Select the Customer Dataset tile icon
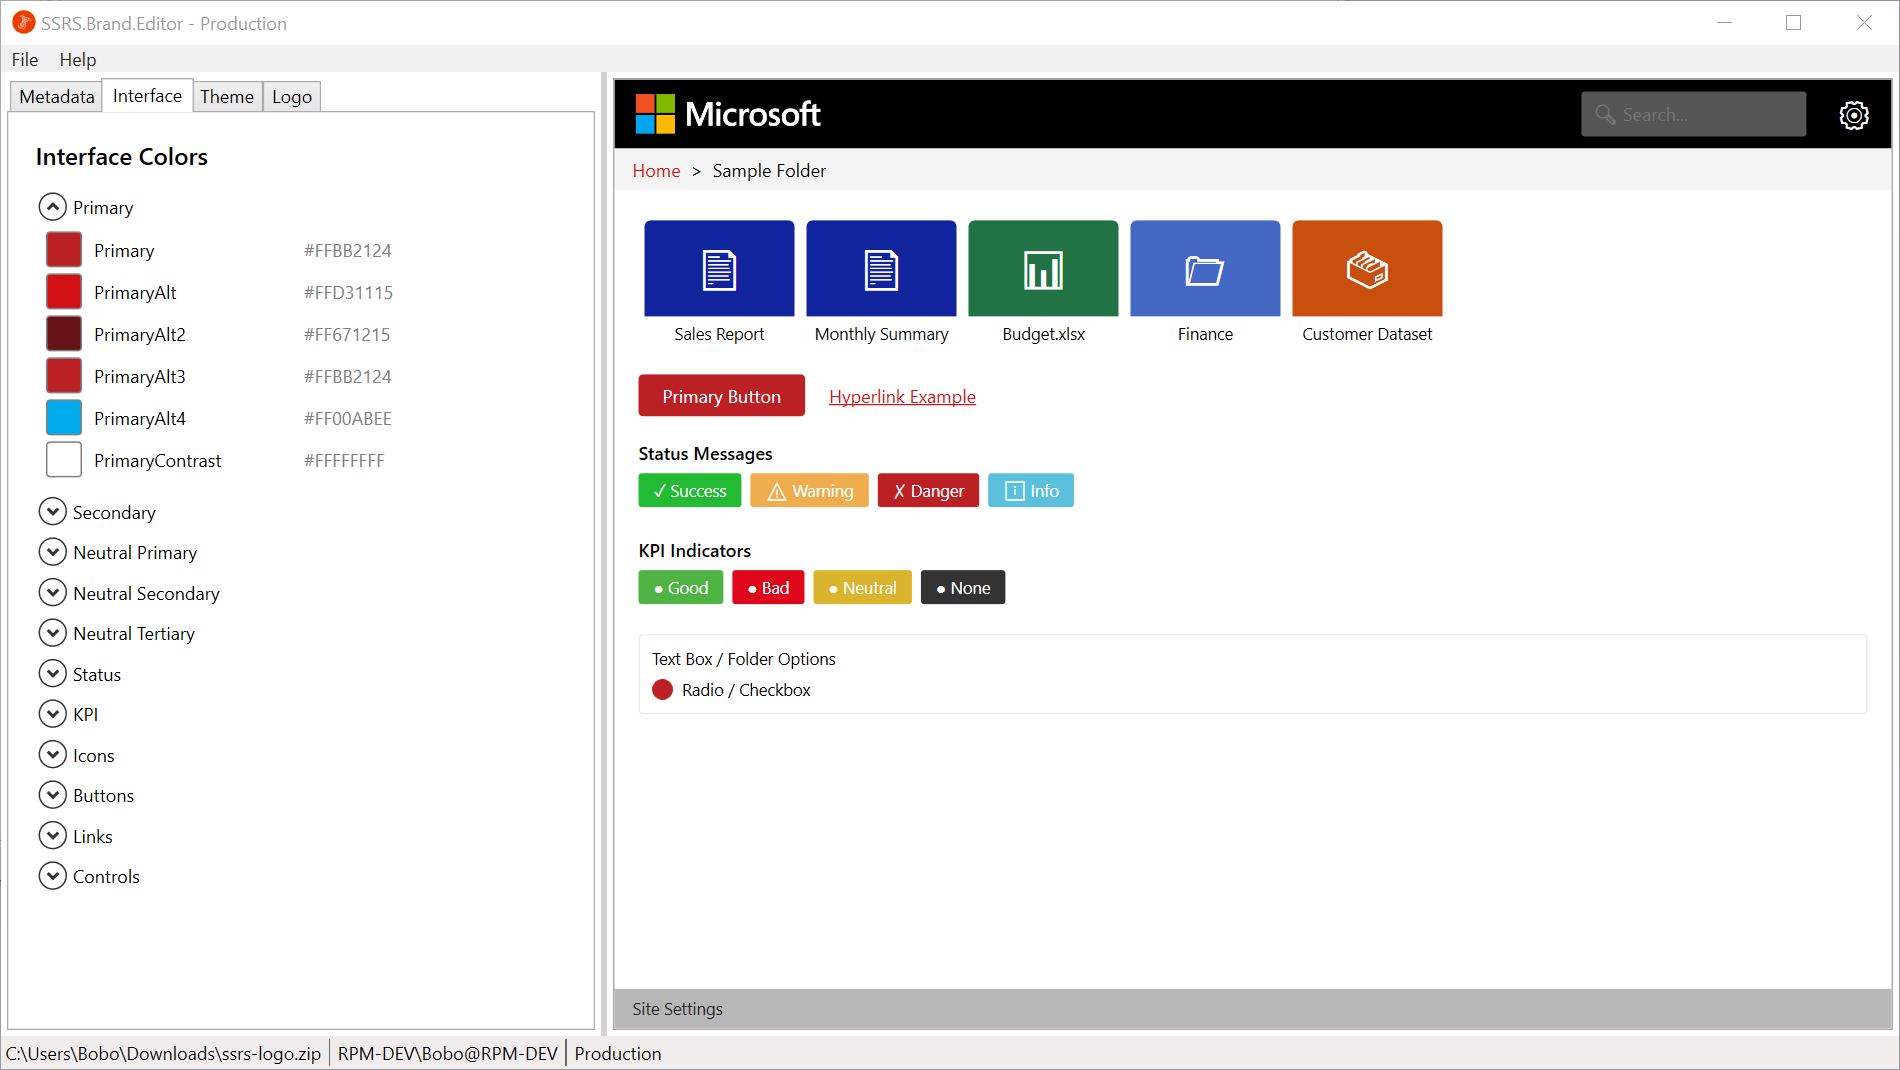 click(1367, 269)
